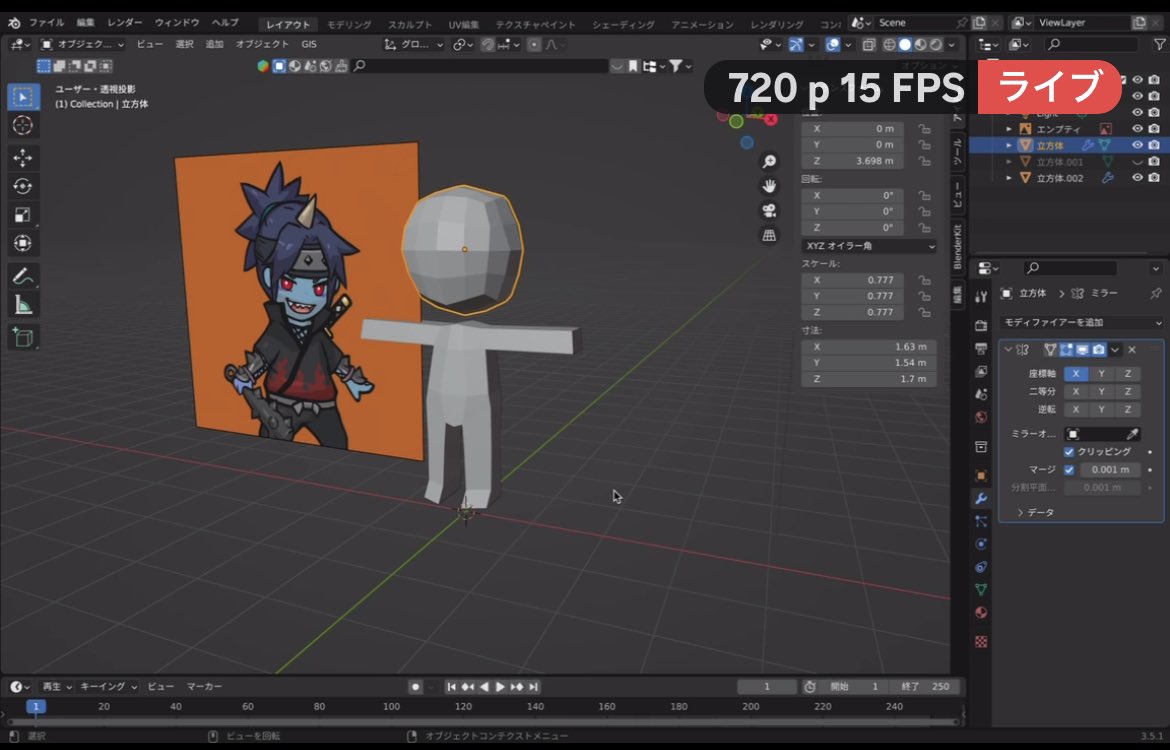The height and width of the screenshot is (750, 1170).
Task: Click the 終了 250 end frame field
Action: tap(927, 687)
